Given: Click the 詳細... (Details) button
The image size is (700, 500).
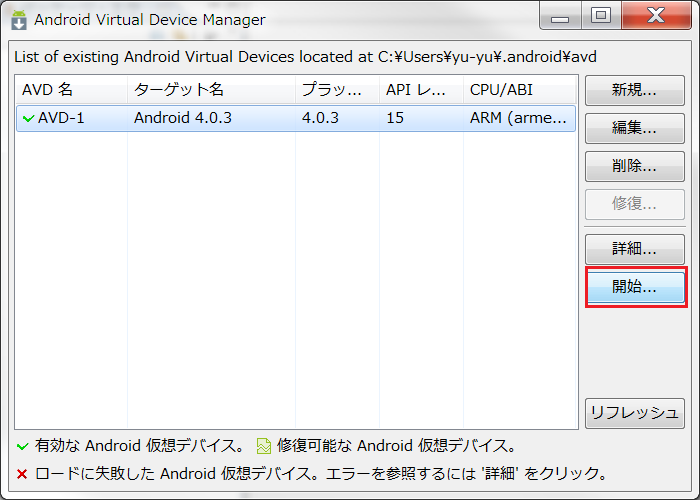Looking at the screenshot, I should click(x=634, y=249).
